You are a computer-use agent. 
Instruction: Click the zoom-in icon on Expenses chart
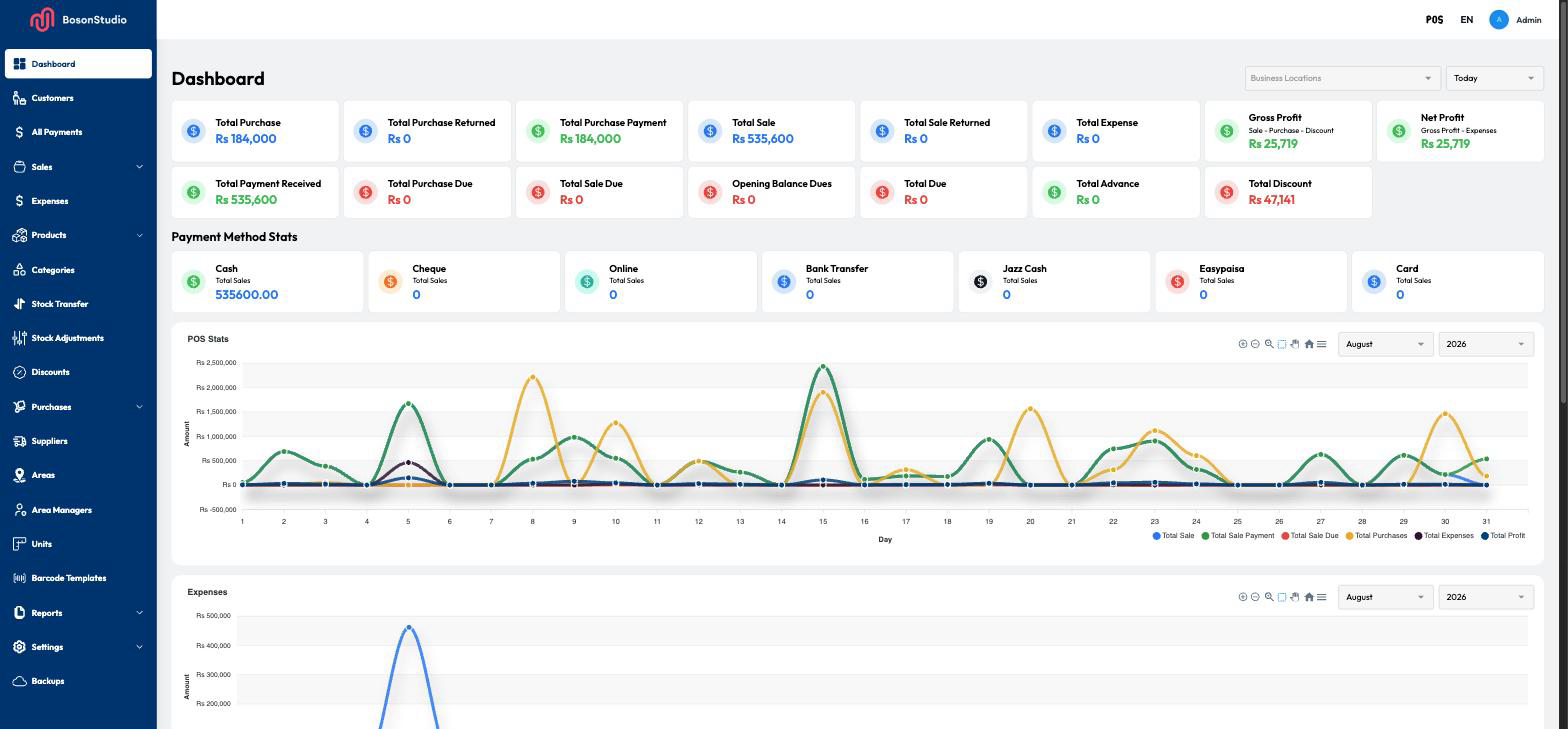click(1243, 597)
